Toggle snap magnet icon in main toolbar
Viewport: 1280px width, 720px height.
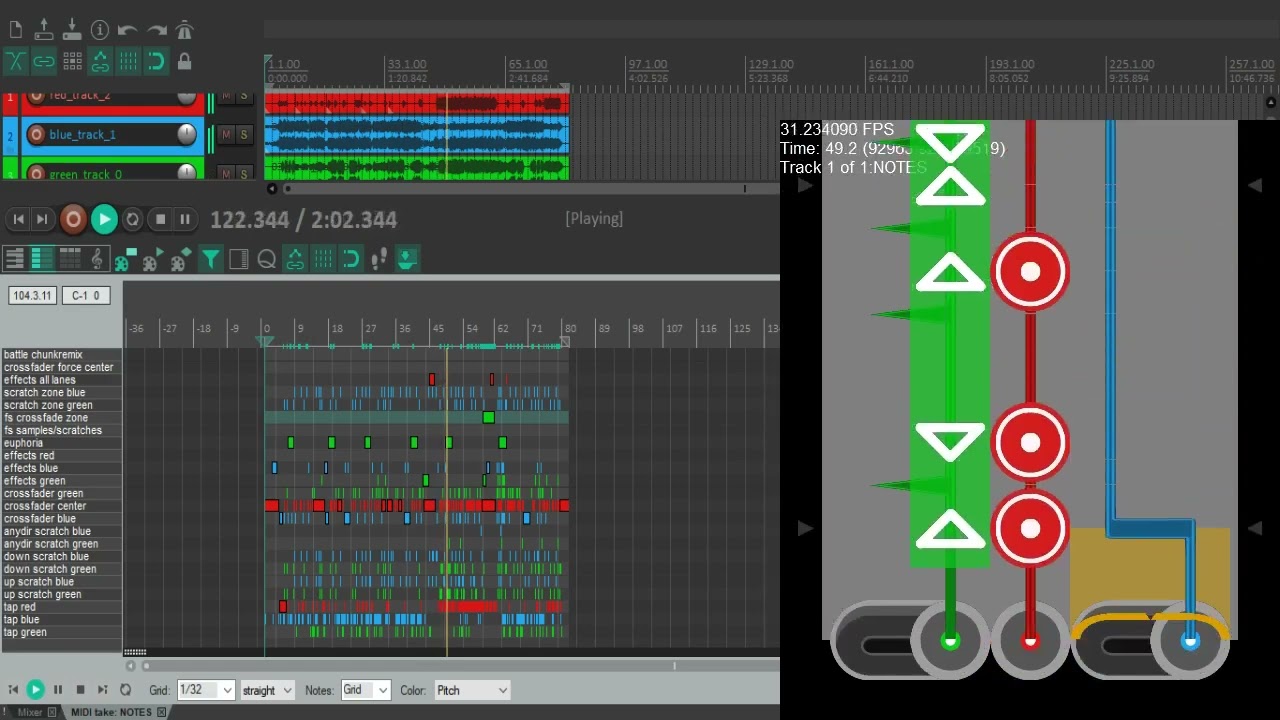click(156, 61)
